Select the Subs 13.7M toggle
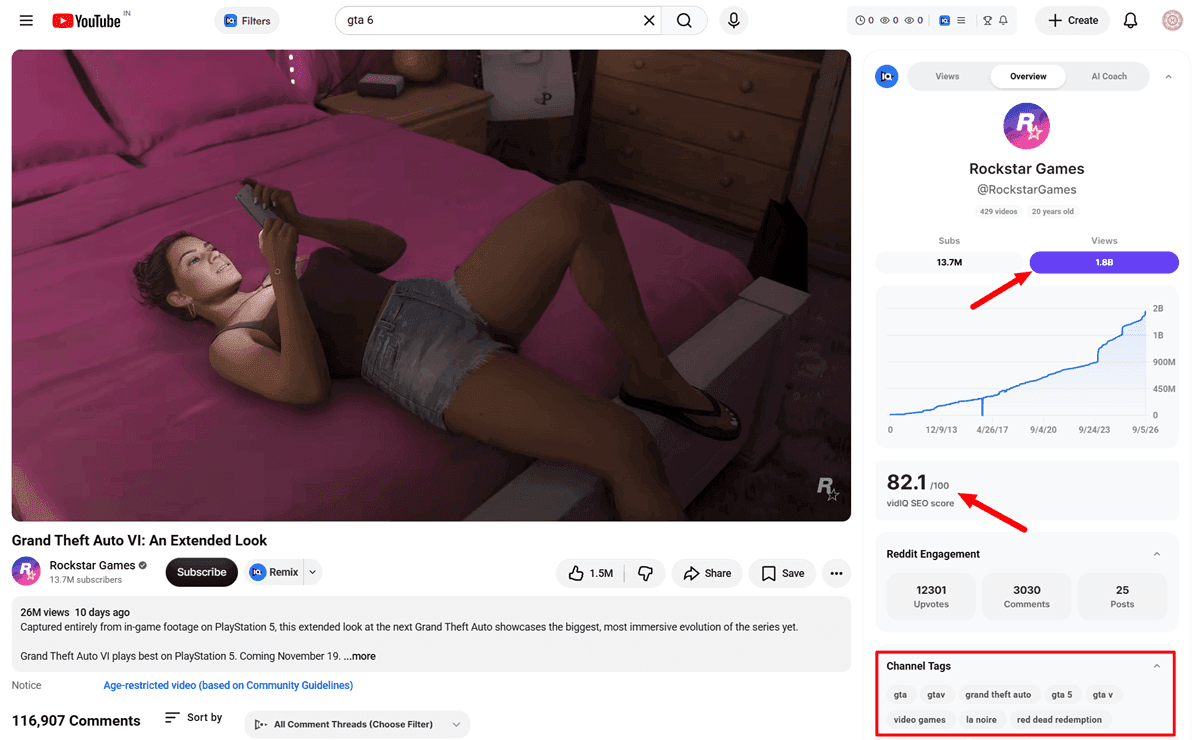This screenshot has height=740, width=1200. 949,262
